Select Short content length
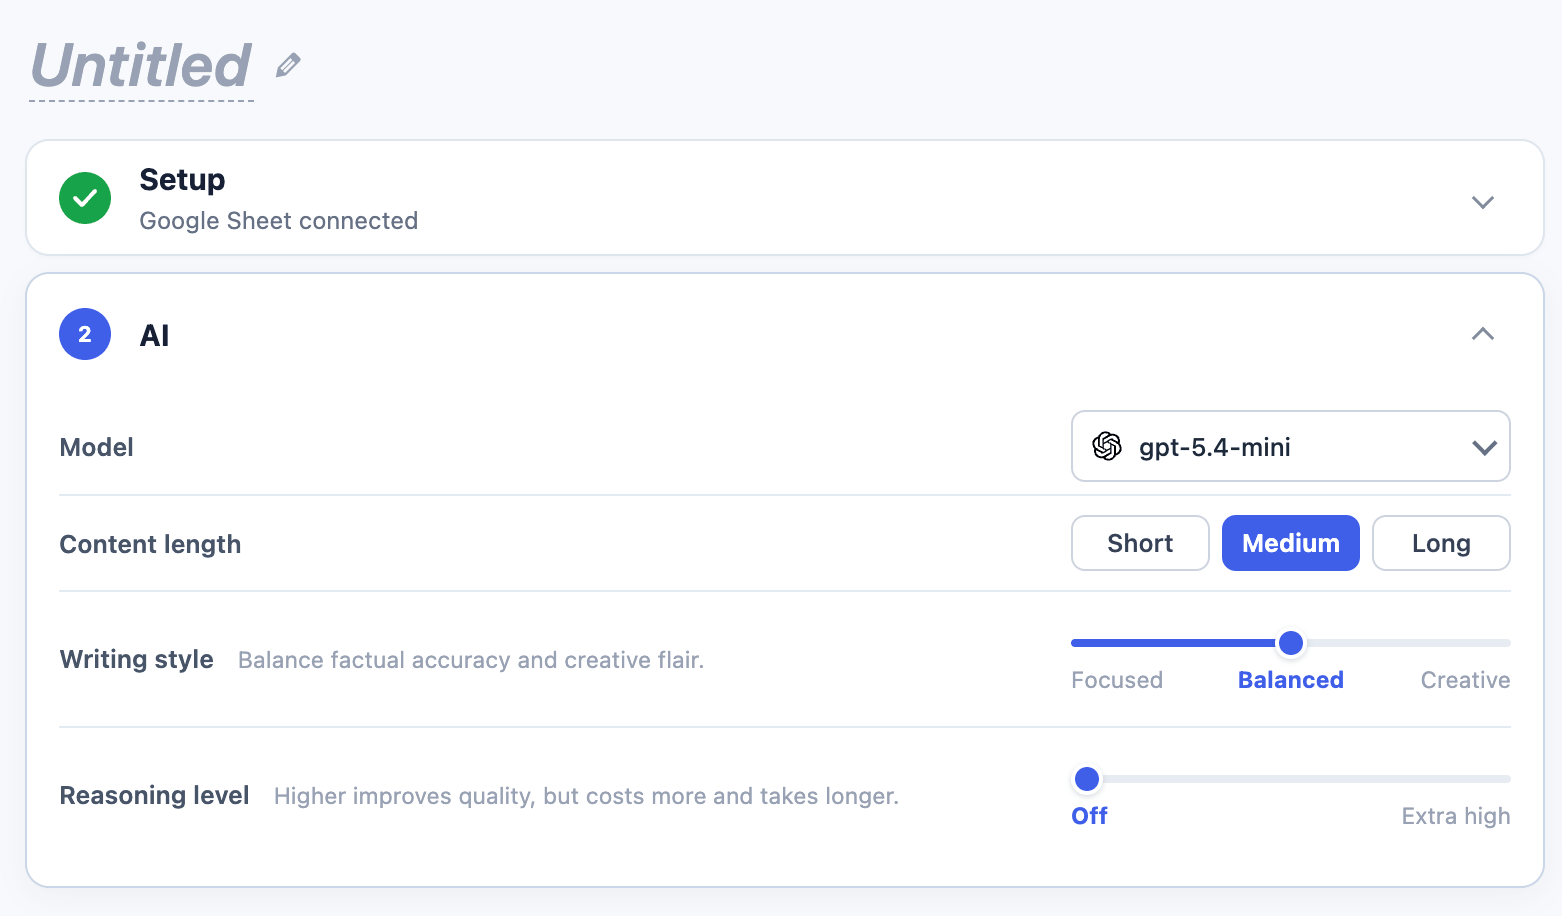Image resolution: width=1562 pixels, height=916 pixels. tap(1140, 543)
